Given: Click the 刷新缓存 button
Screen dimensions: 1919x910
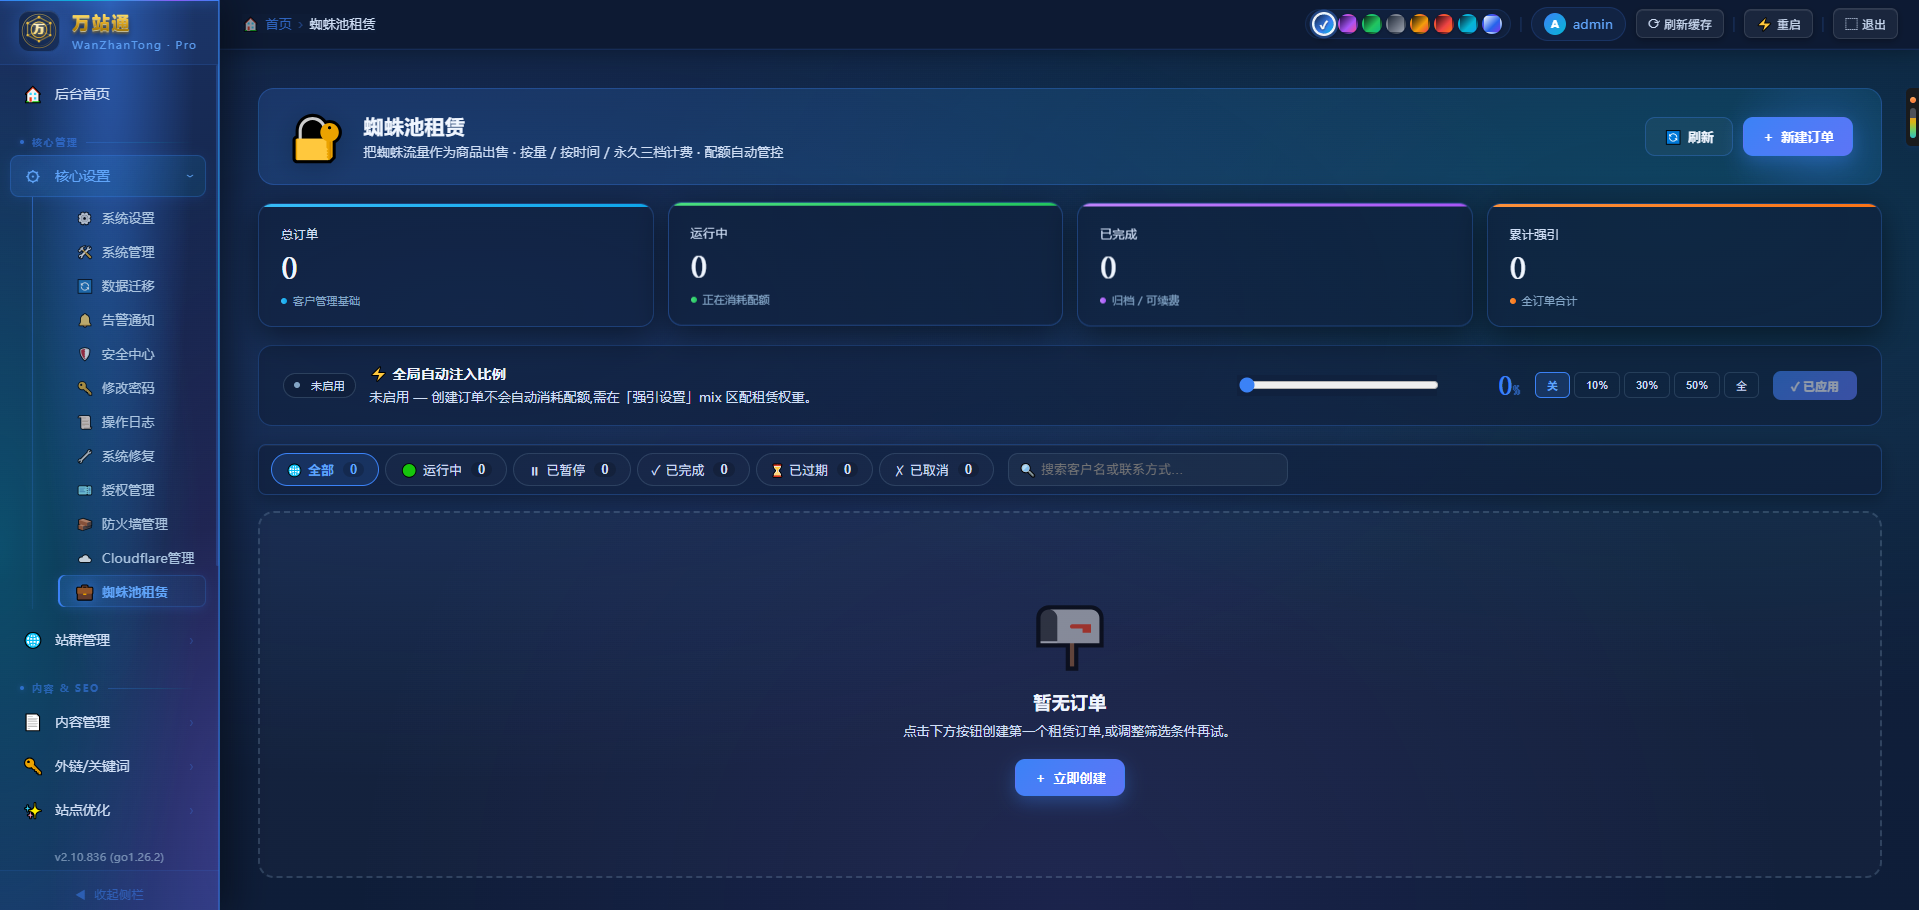Looking at the screenshot, I should pos(1679,24).
